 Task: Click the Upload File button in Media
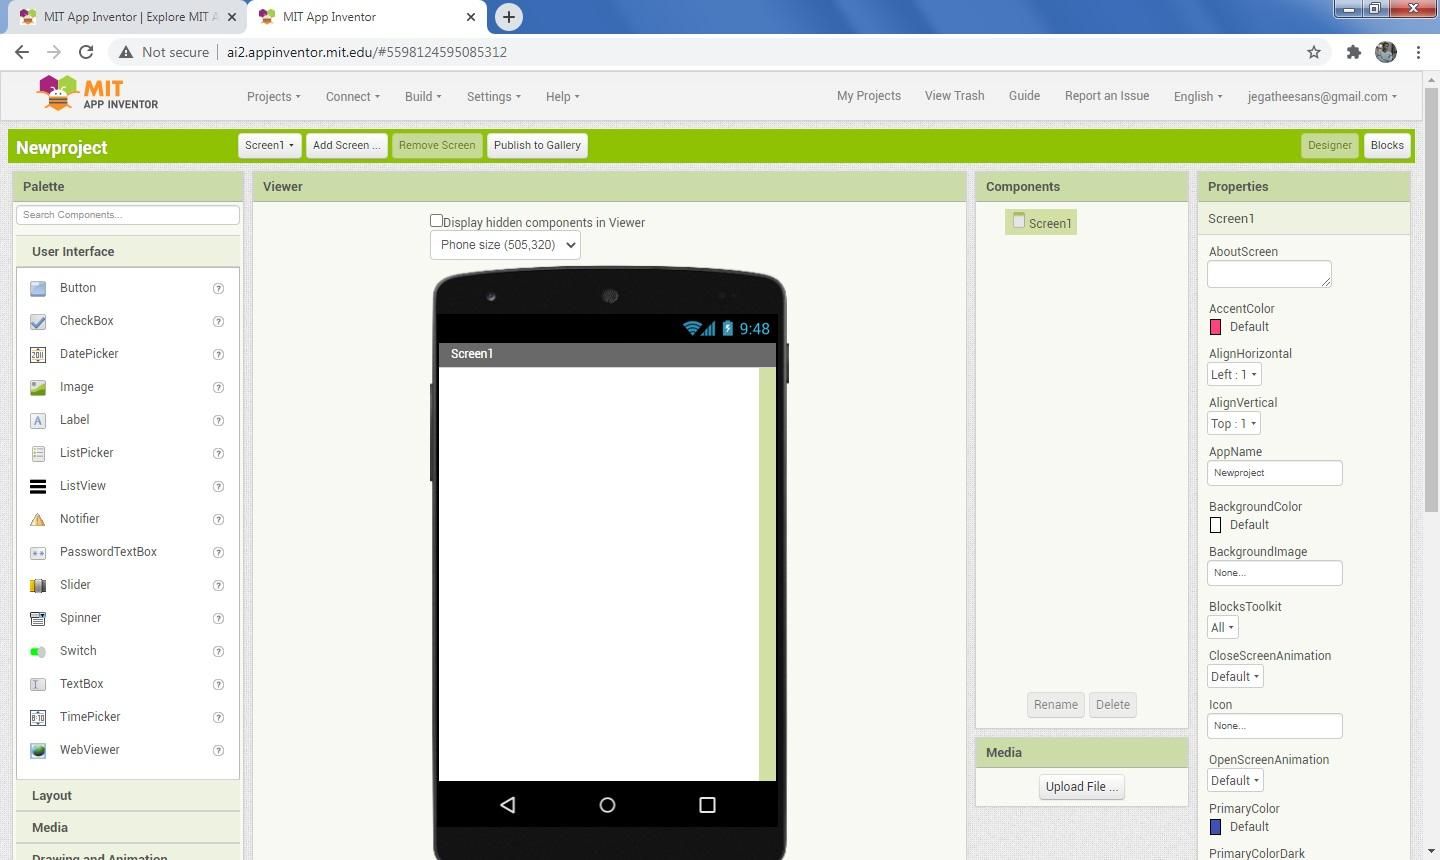(1081, 787)
